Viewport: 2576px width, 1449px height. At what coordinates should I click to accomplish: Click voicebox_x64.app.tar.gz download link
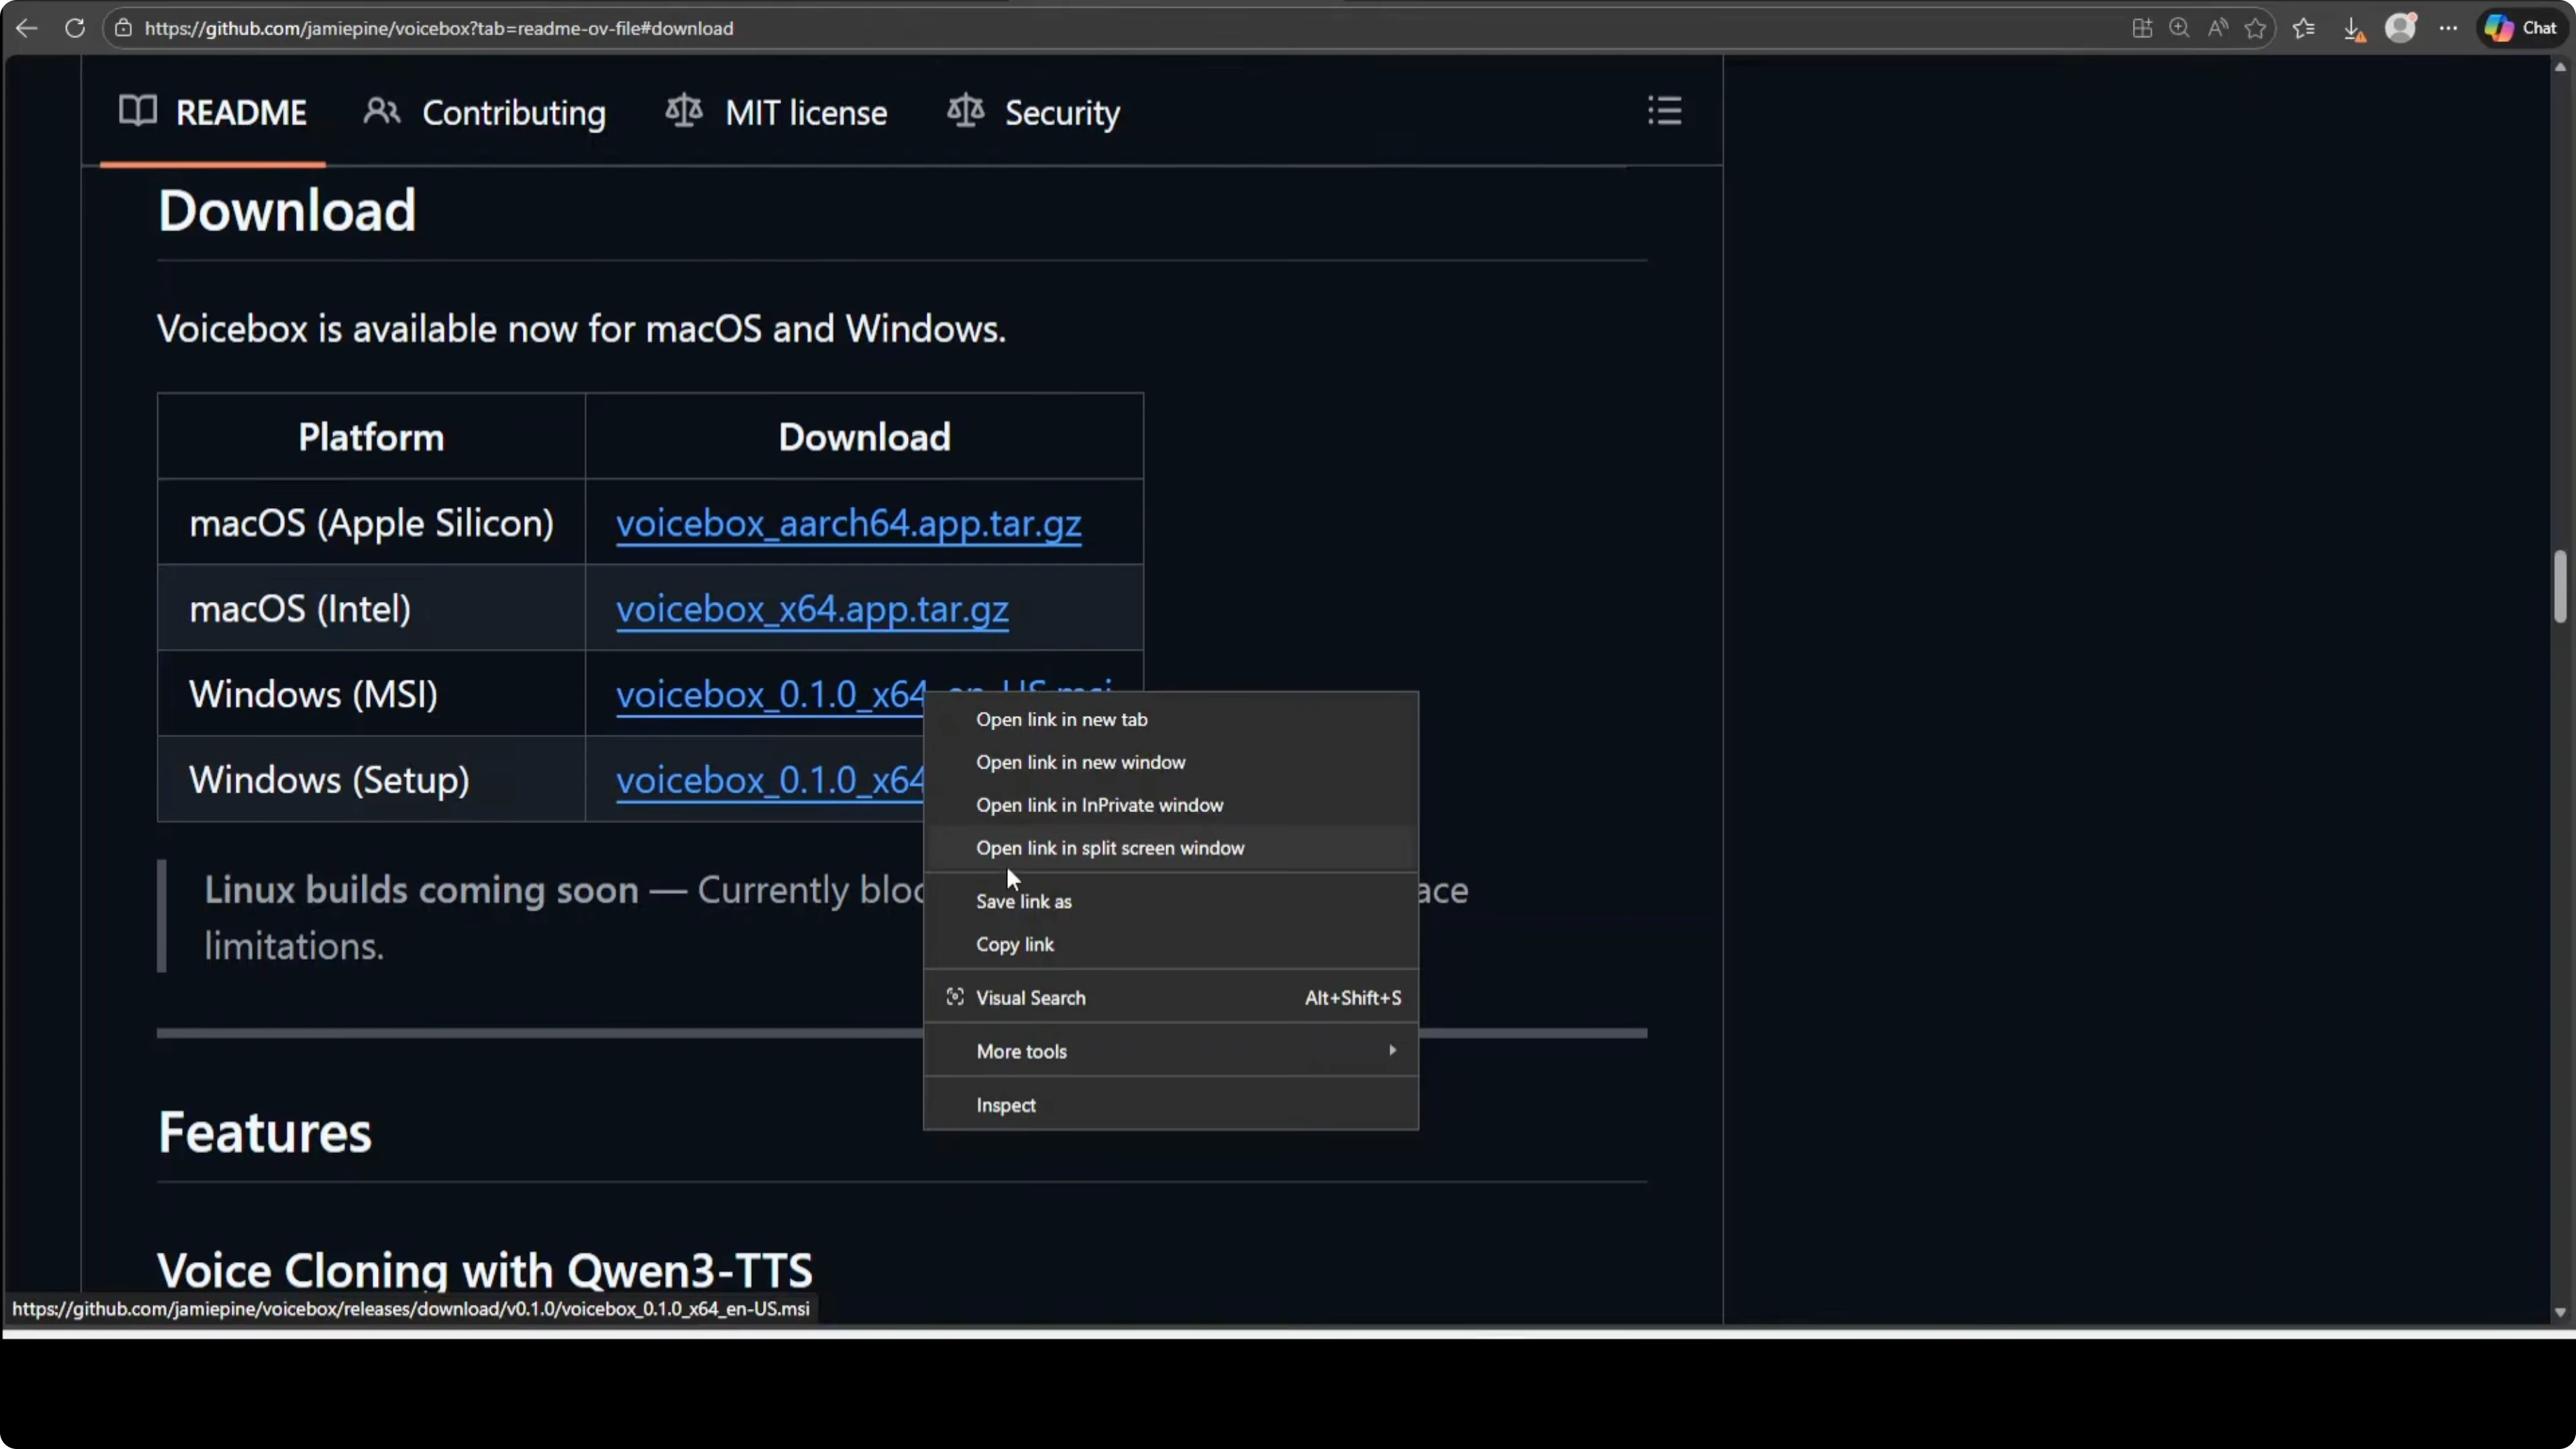pyautogui.click(x=811, y=608)
